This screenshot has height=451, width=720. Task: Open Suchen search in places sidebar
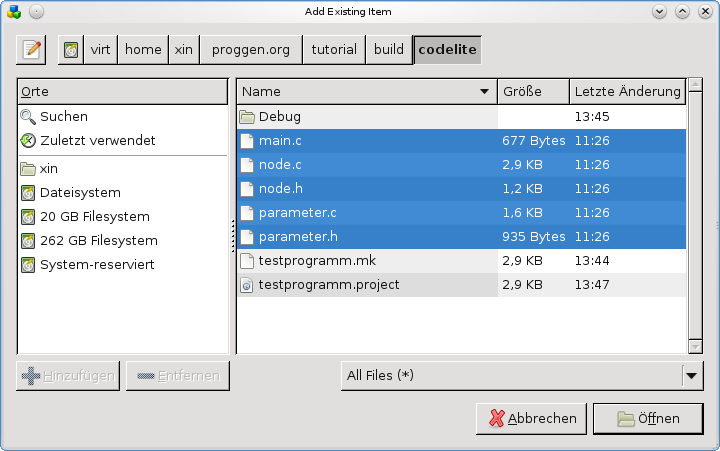click(64, 116)
